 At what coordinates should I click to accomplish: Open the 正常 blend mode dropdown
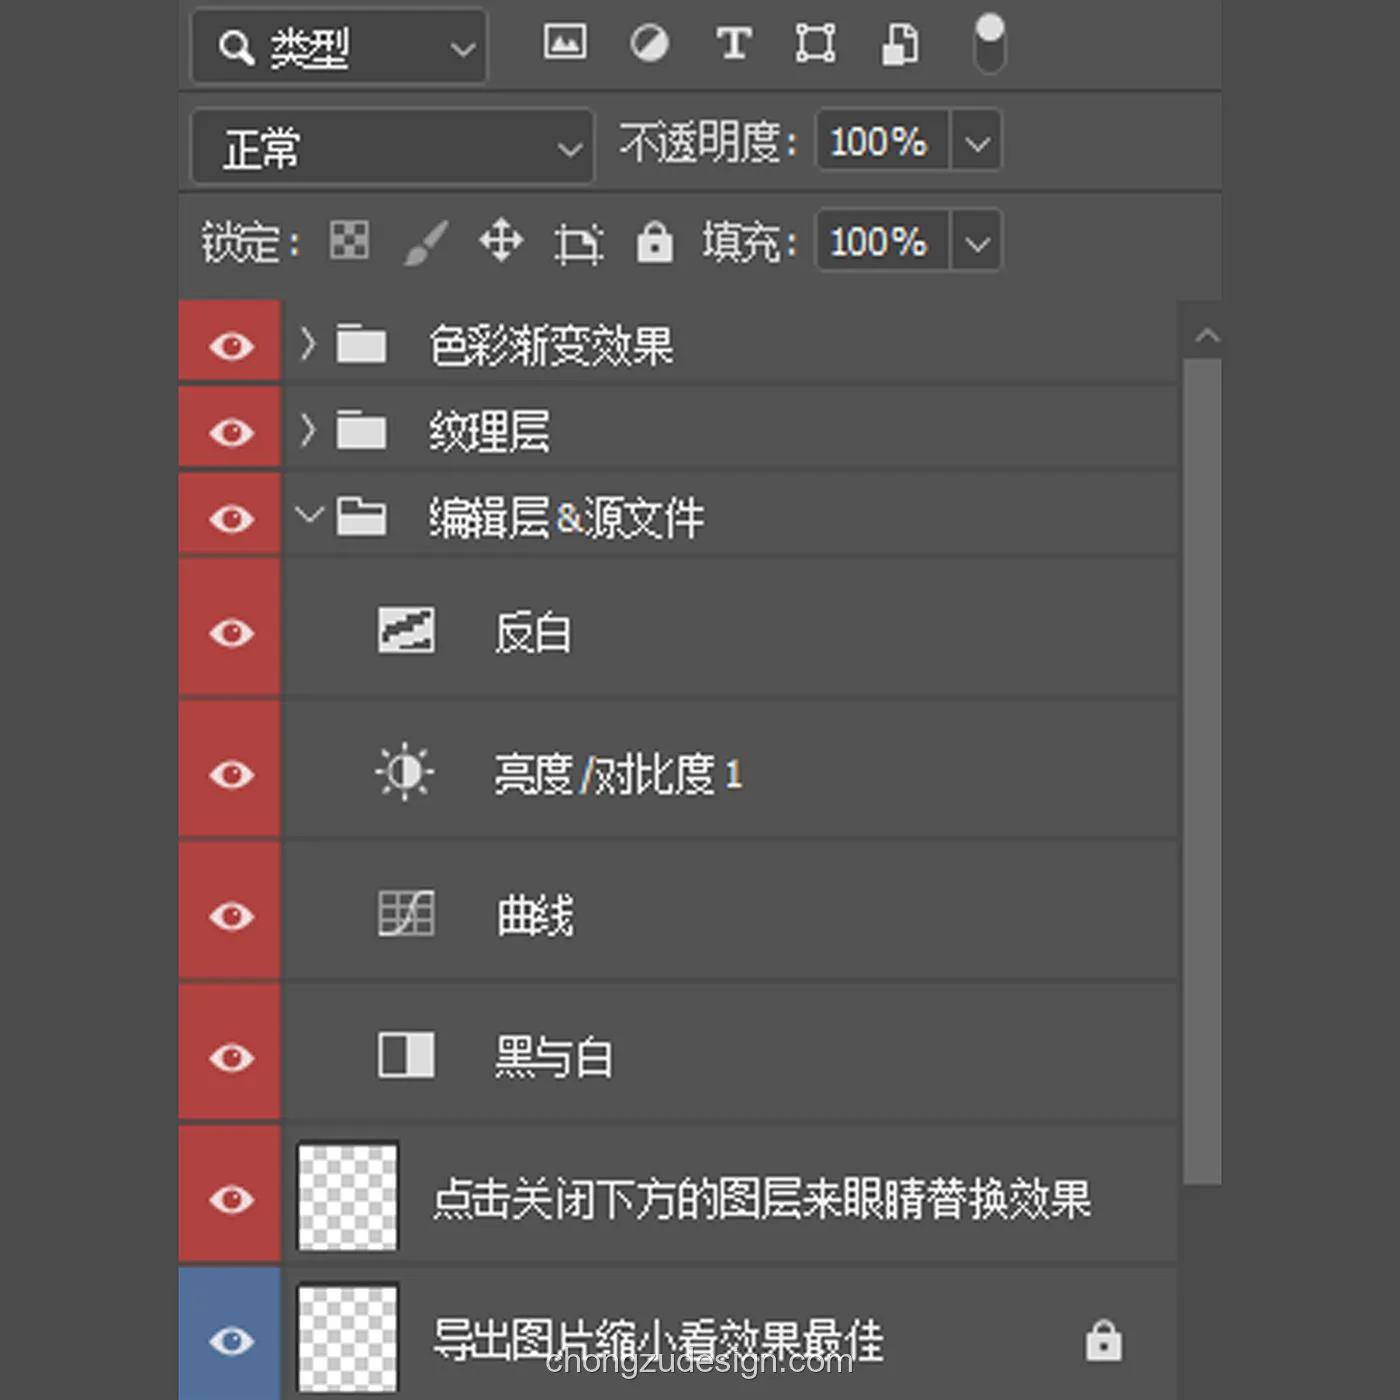pyautogui.click(x=392, y=147)
